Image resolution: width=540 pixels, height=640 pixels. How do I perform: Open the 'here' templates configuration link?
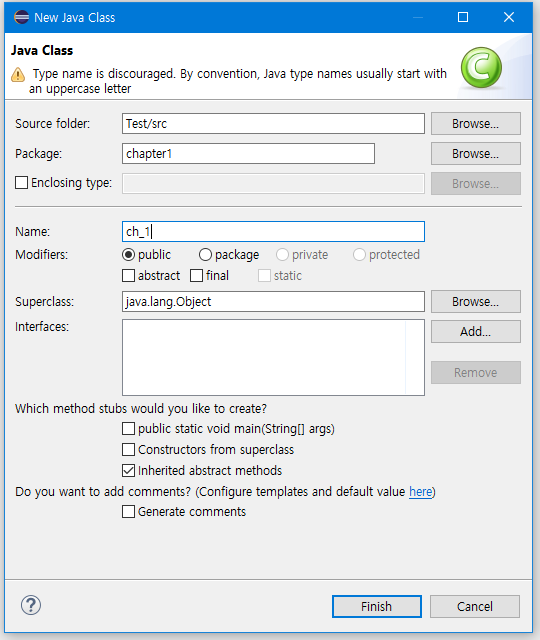tap(420, 492)
